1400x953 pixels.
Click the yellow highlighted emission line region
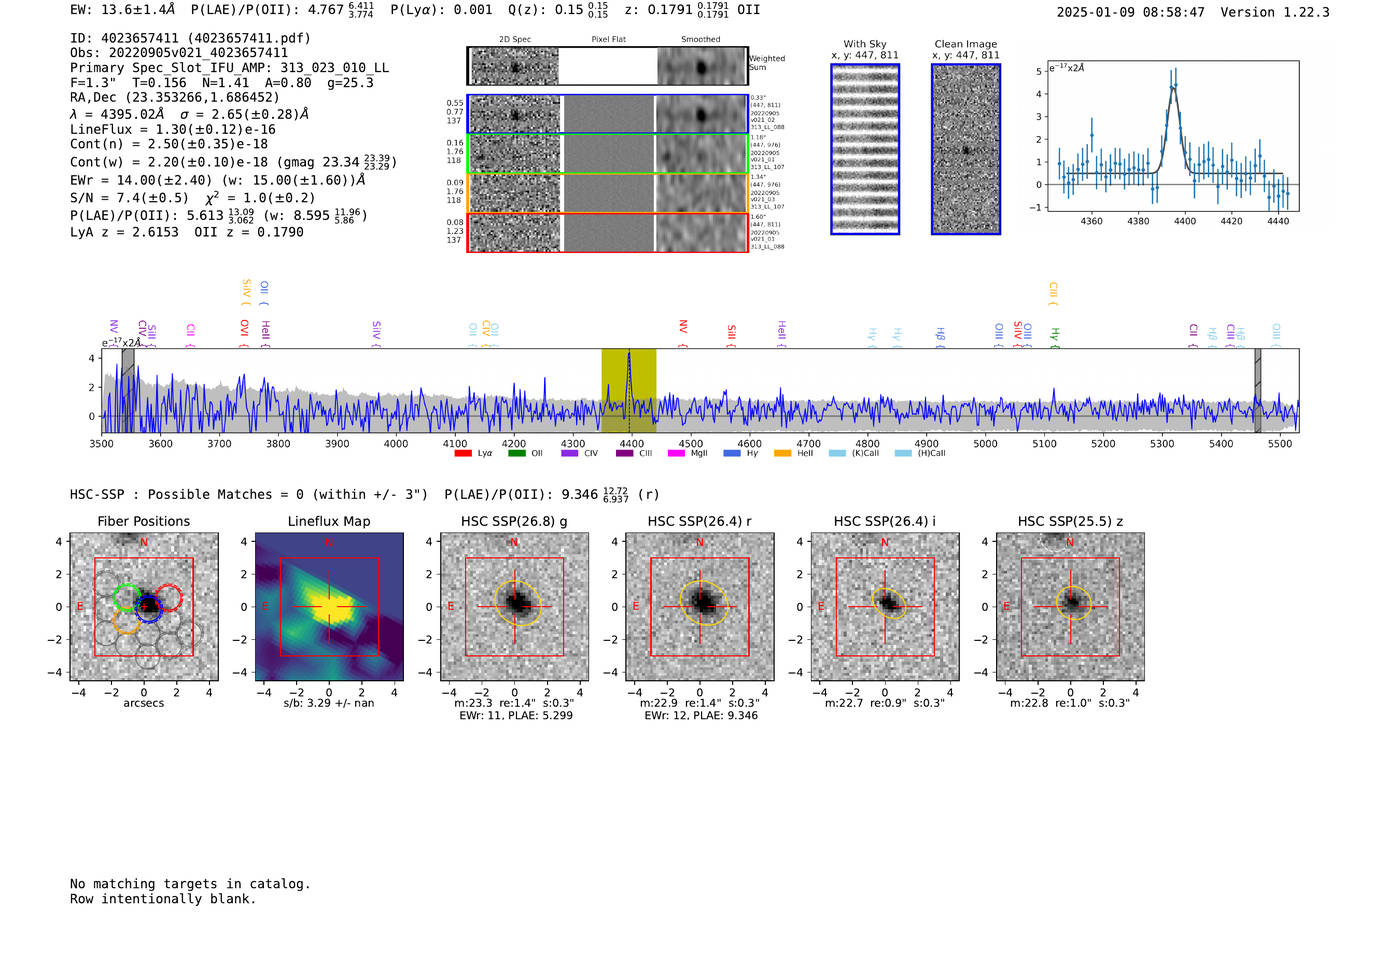click(x=628, y=390)
